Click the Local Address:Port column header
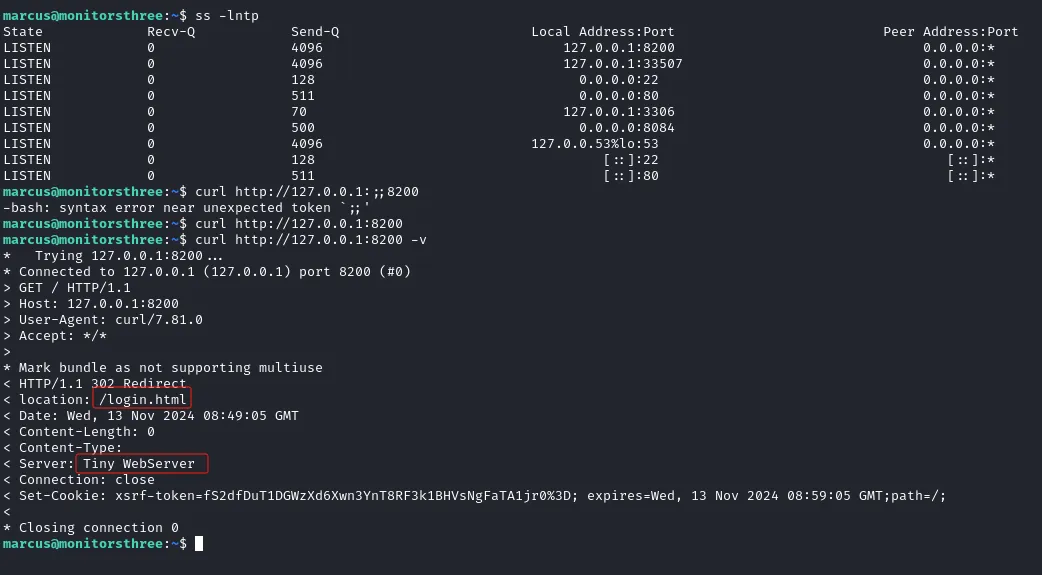 603,32
